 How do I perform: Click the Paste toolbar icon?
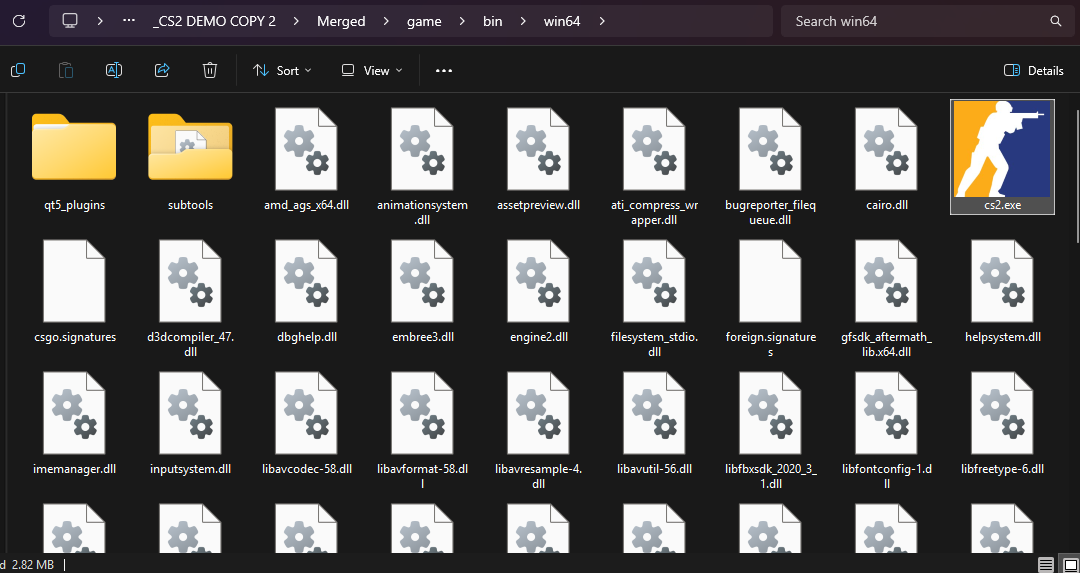tap(66, 70)
